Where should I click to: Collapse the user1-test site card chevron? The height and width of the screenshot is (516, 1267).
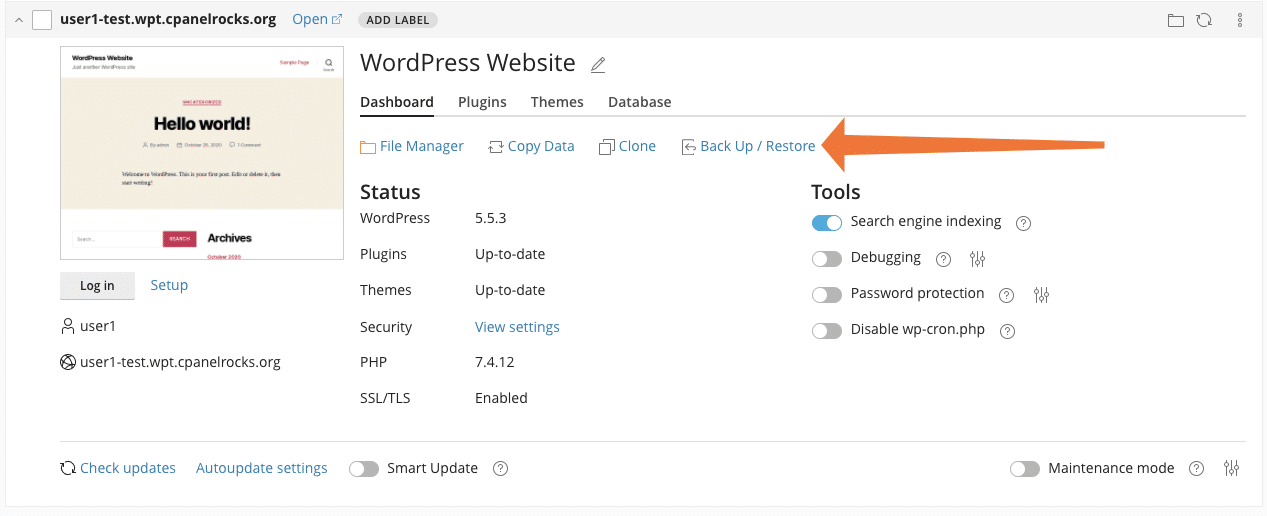coord(19,20)
